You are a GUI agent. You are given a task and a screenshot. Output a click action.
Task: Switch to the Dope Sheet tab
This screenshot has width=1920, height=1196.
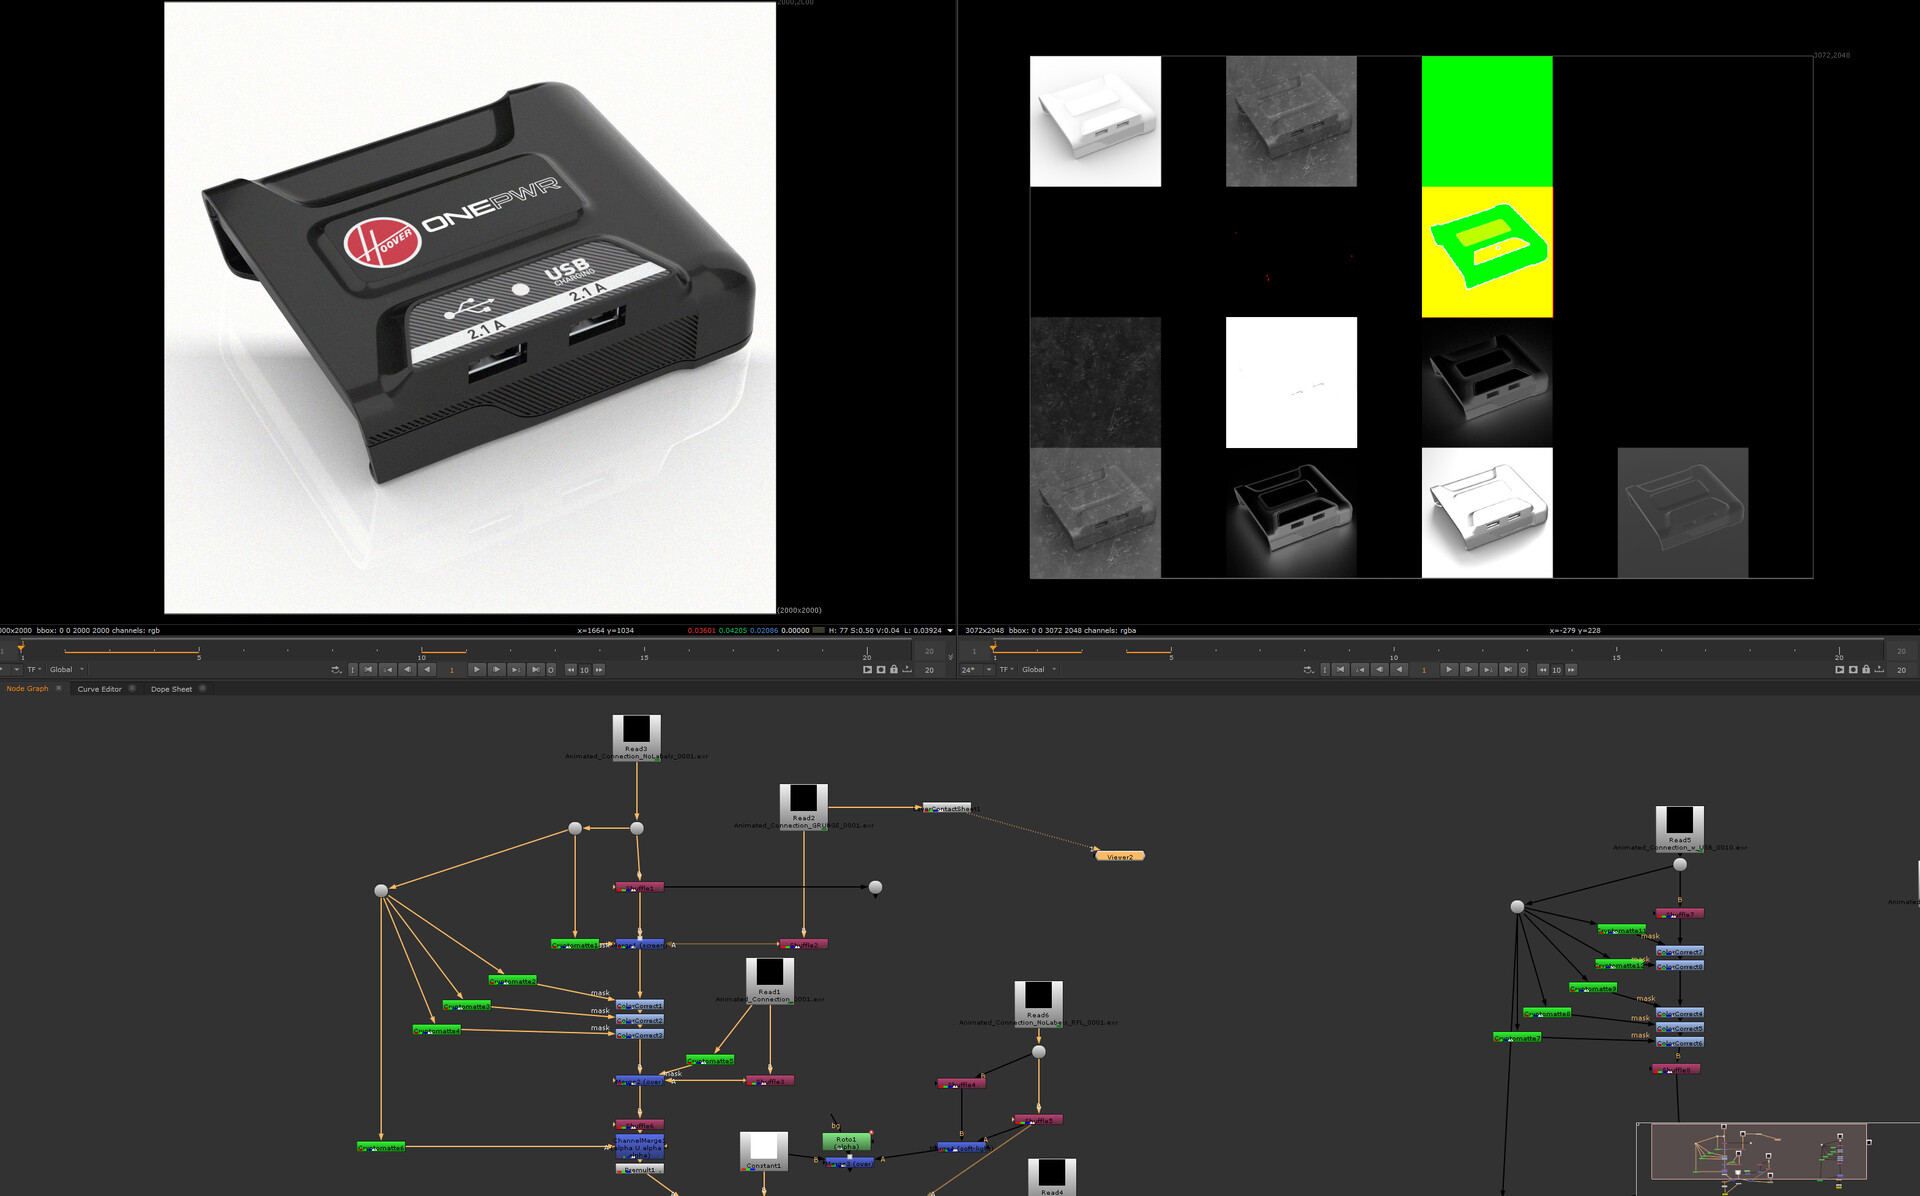(171, 689)
